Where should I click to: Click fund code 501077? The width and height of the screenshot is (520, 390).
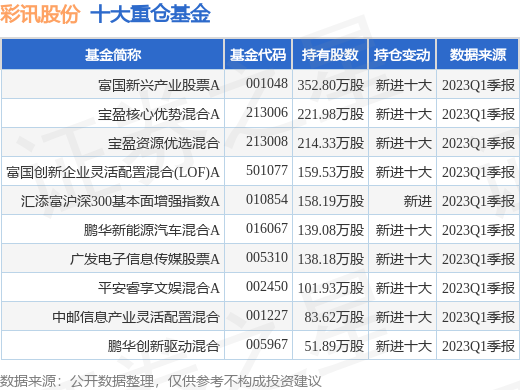coord(267,171)
